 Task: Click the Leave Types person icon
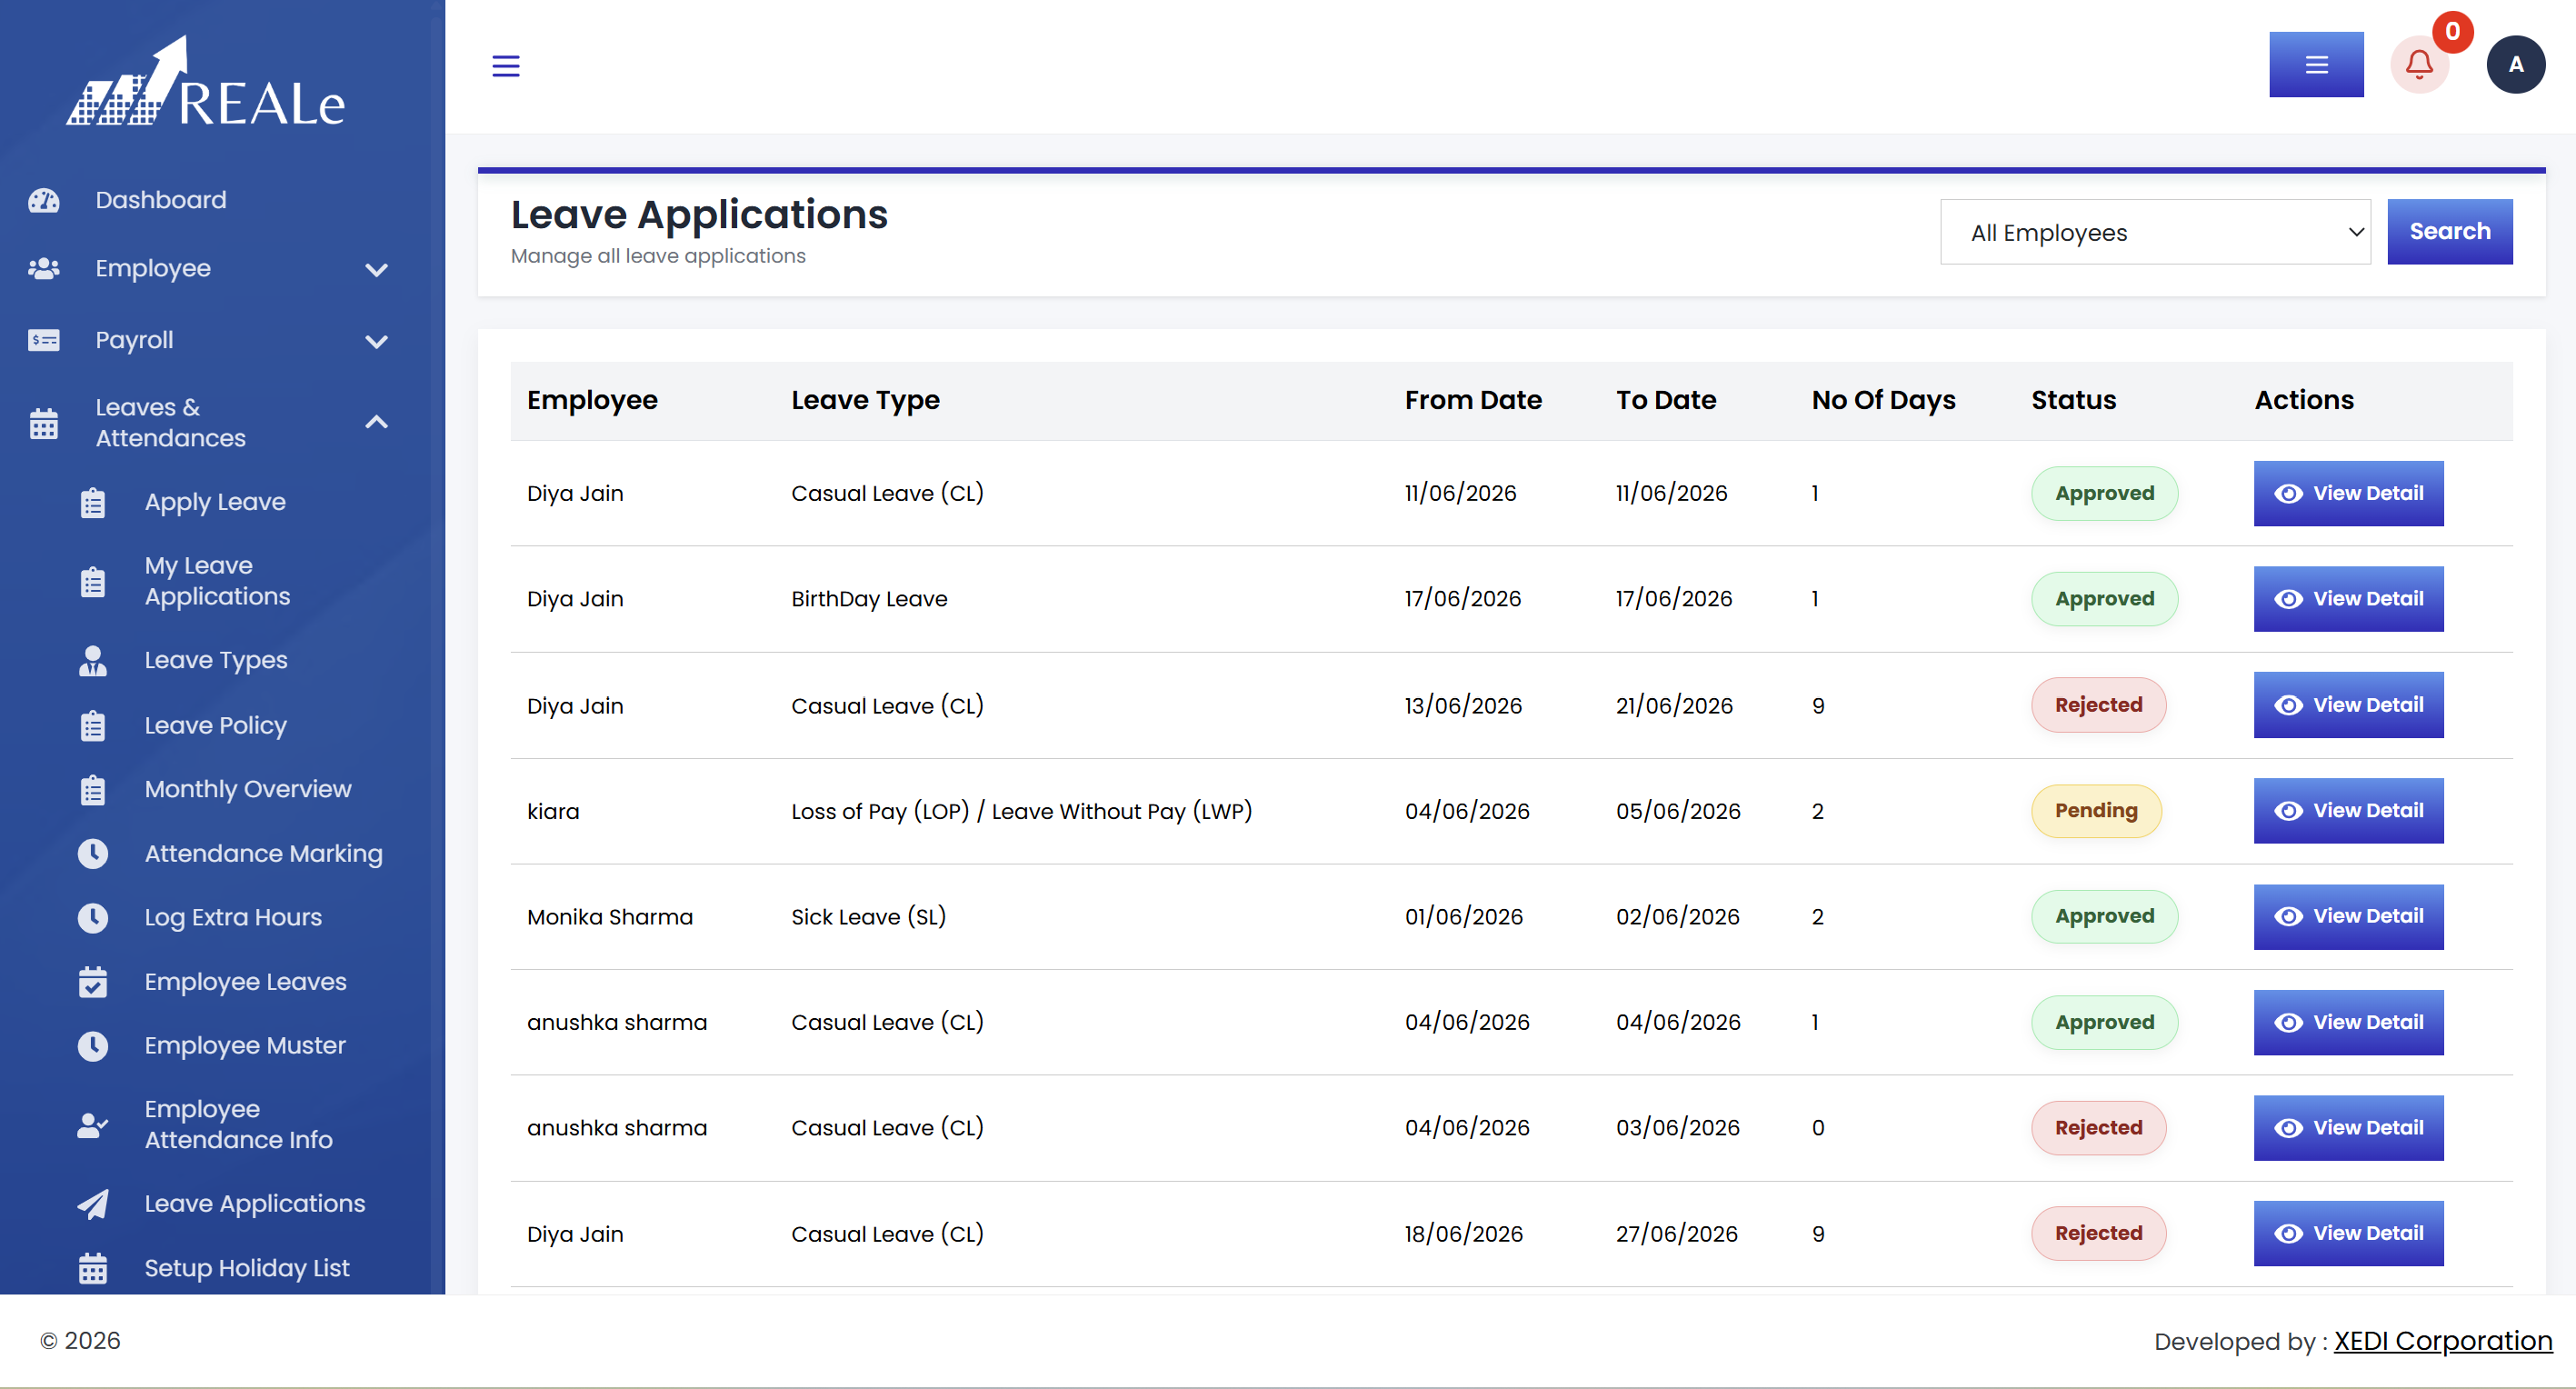point(93,660)
